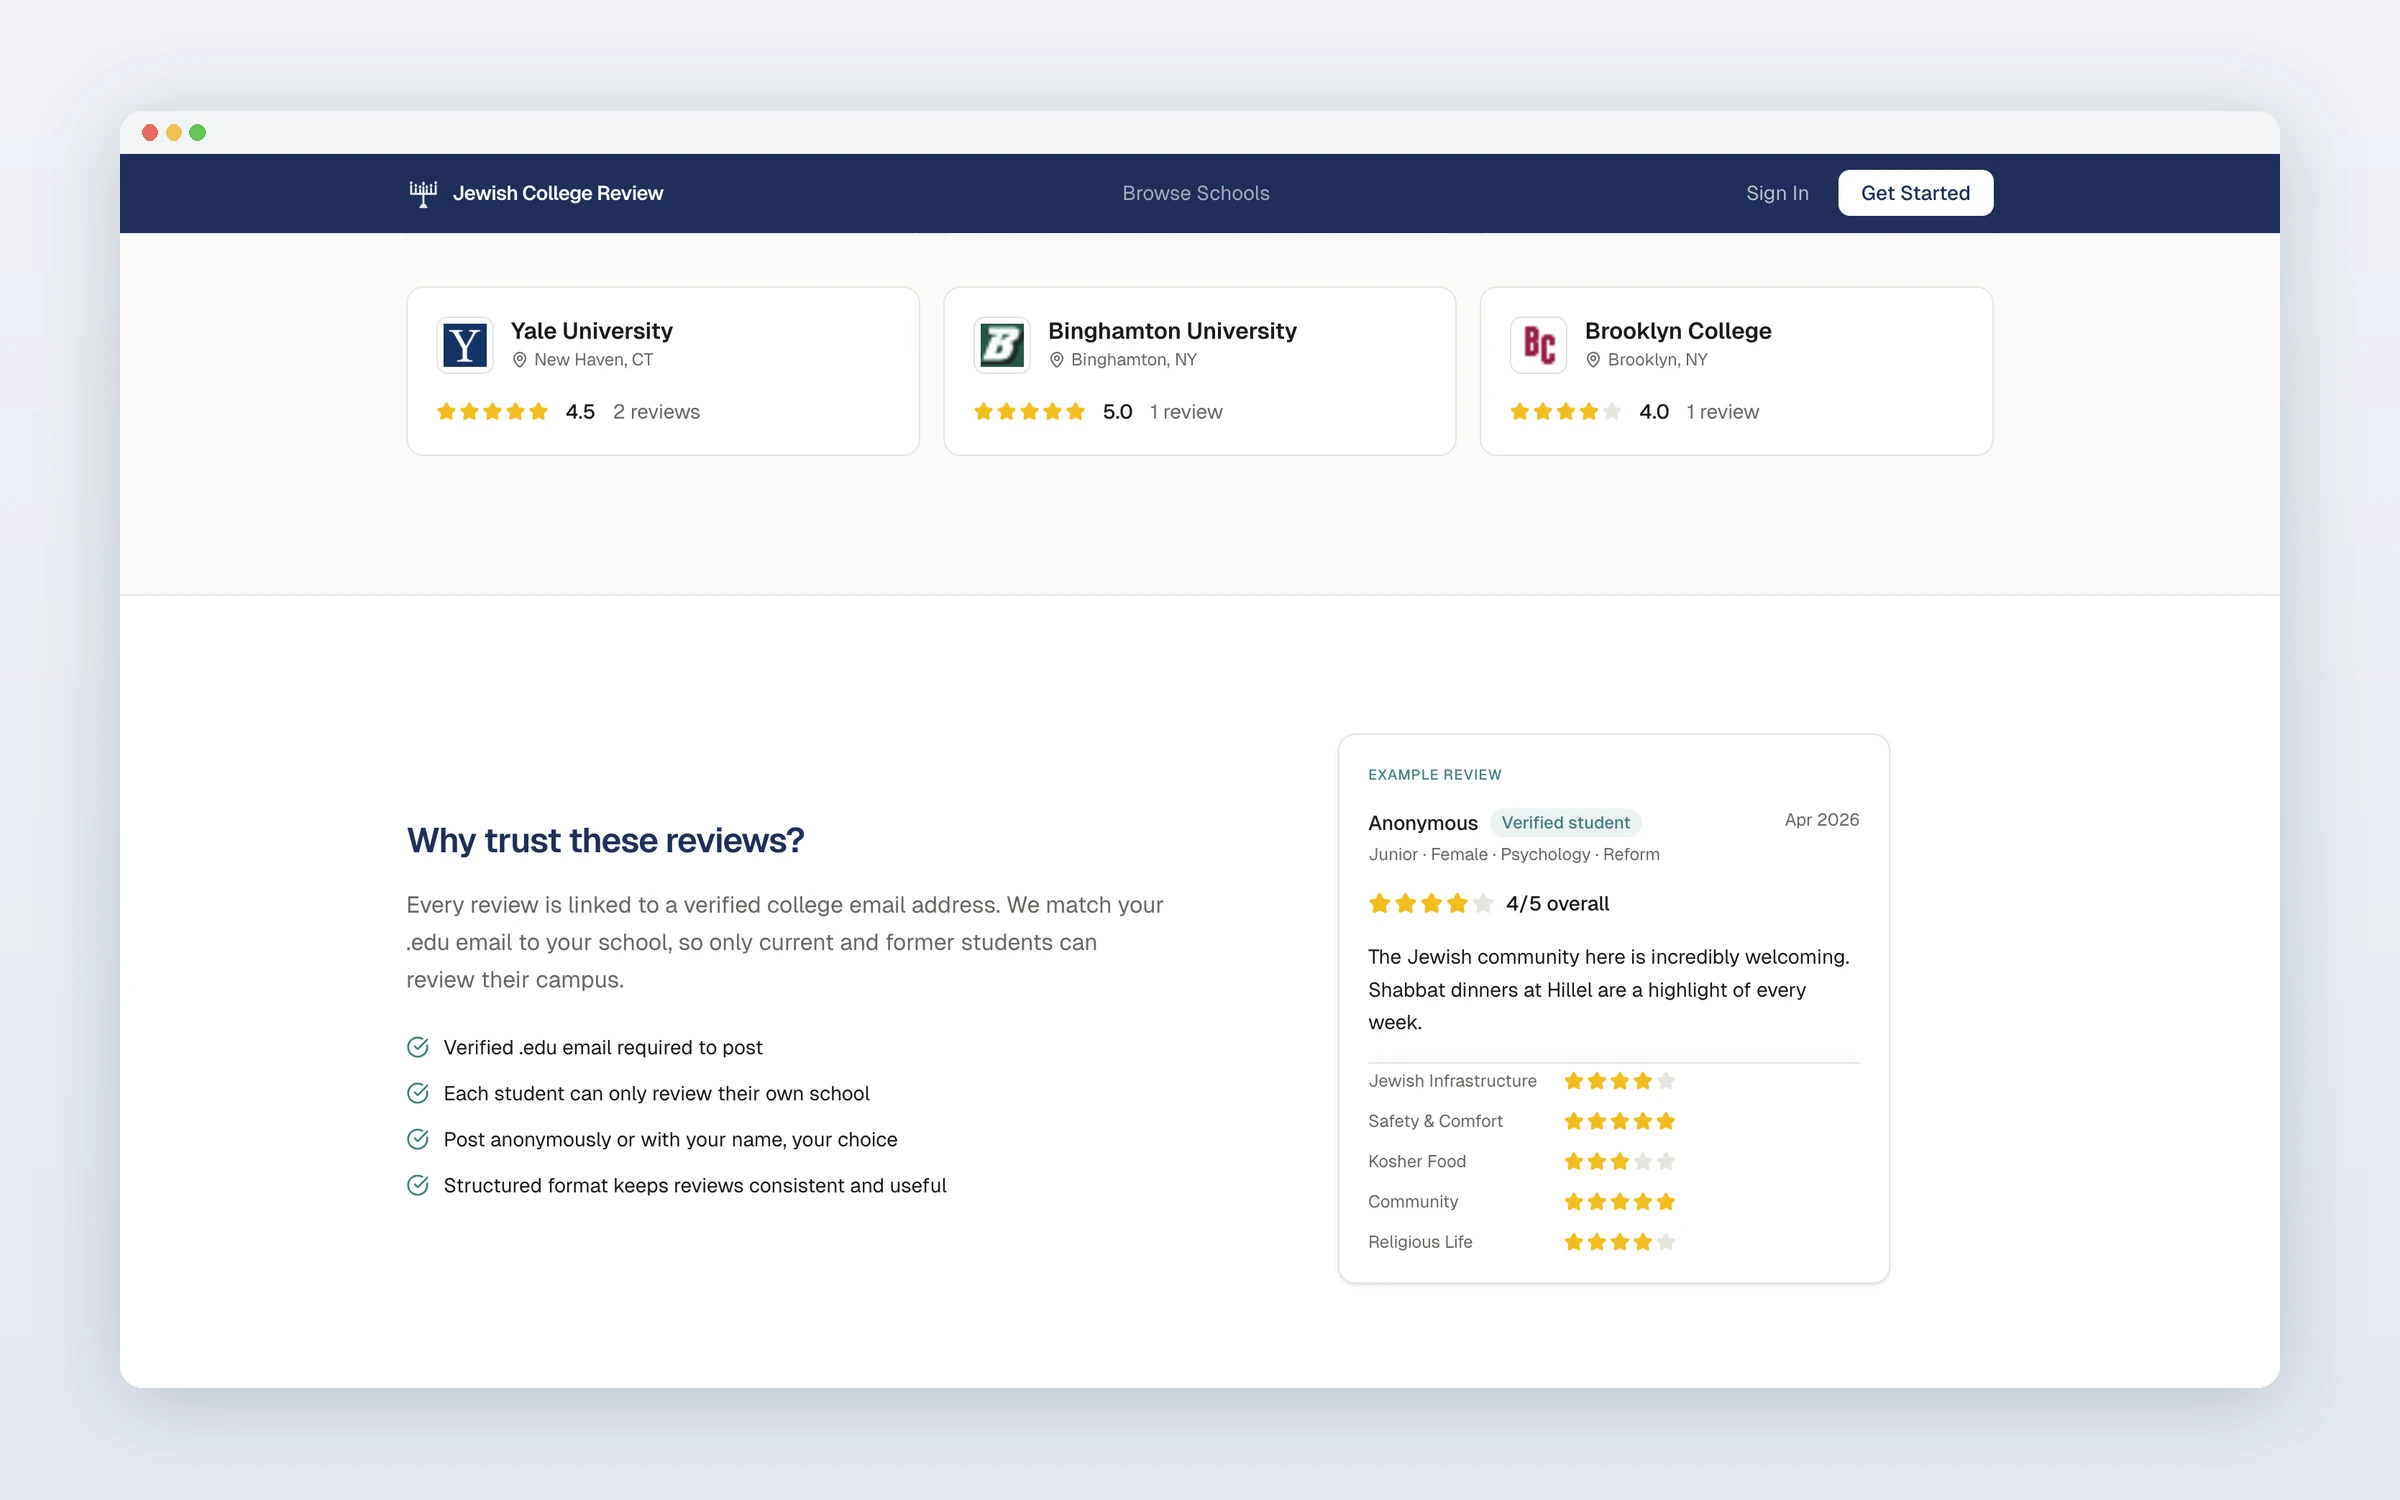Click the 4.5 rating value on Yale
Screen dimensions: 2400x1500
pyautogui.click(x=580, y=412)
